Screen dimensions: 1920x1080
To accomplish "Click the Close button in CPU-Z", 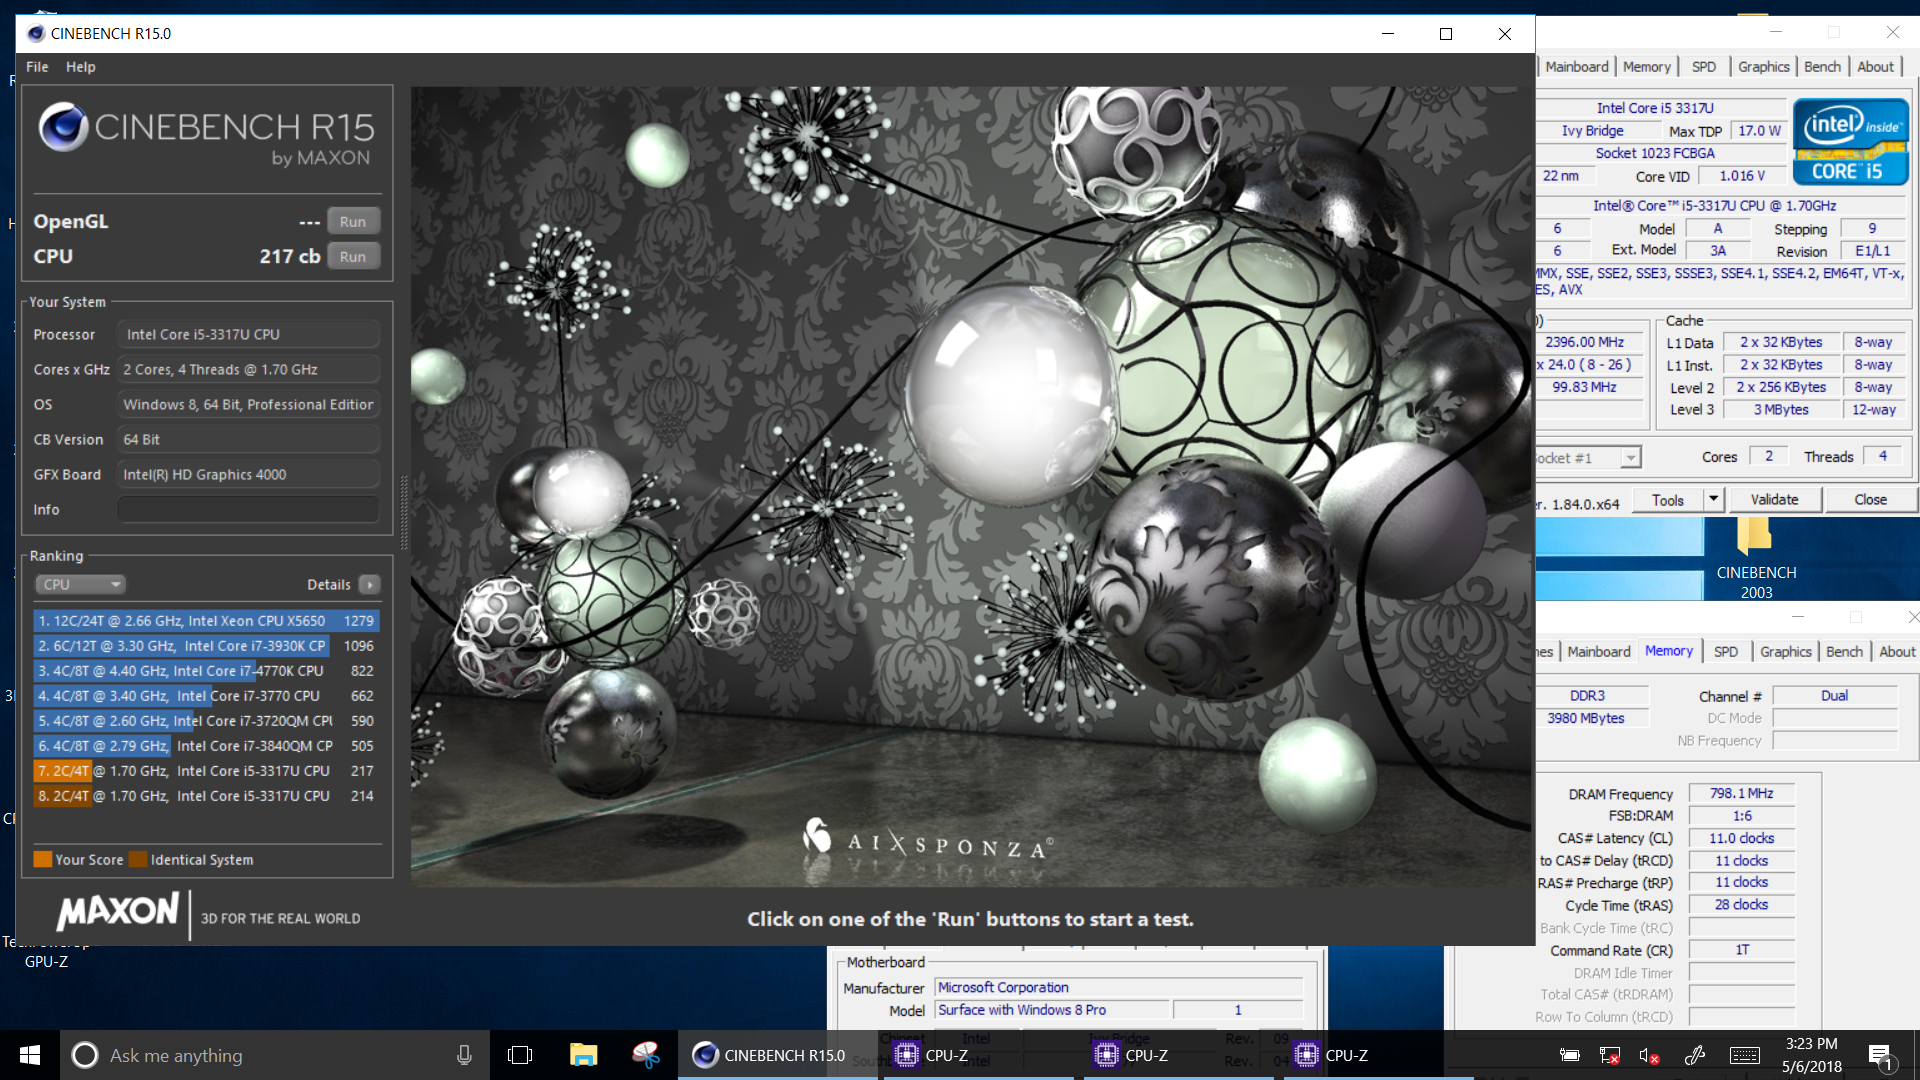I will (x=1870, y=499).
